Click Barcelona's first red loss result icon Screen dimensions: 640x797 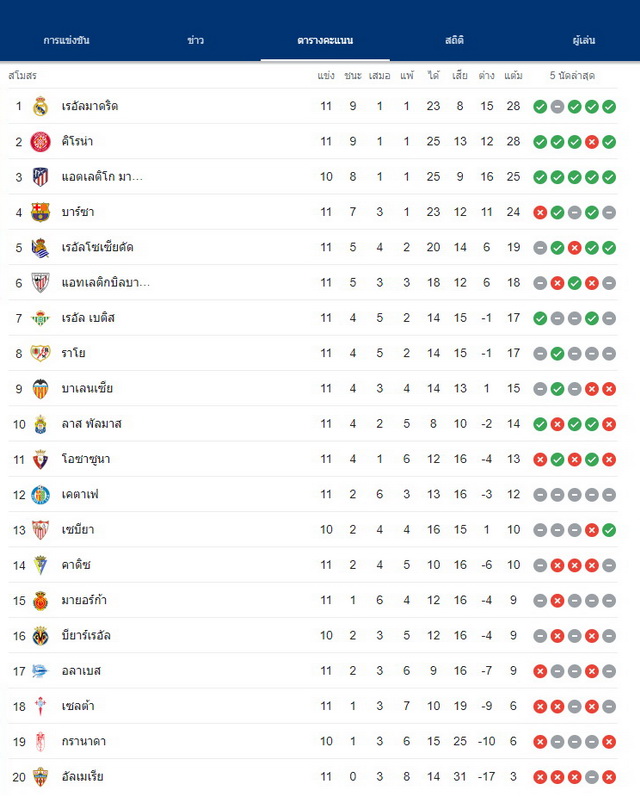pyautogui.click(x=540, y=212)
